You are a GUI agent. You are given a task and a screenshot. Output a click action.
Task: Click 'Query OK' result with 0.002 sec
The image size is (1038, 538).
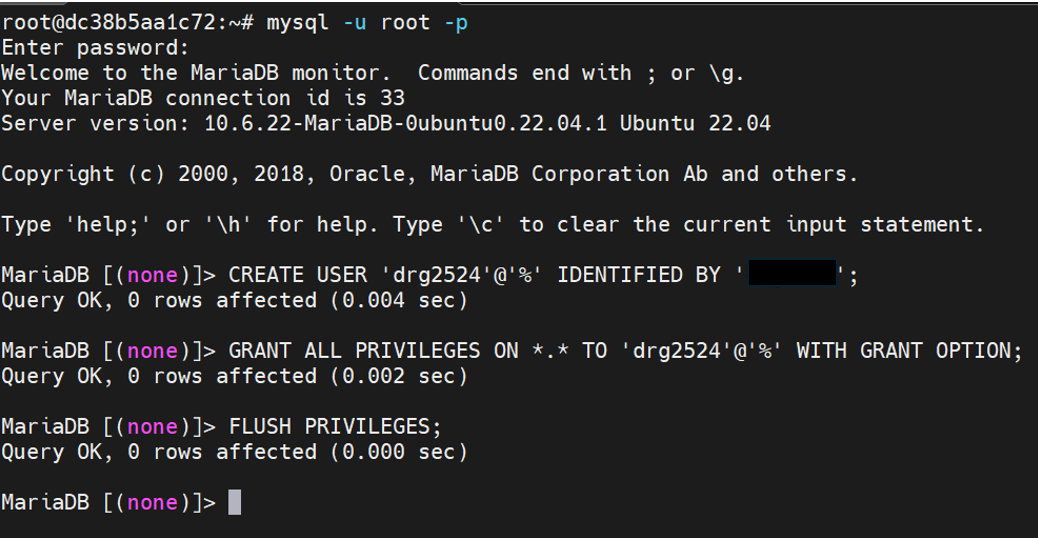pos(234,377)
